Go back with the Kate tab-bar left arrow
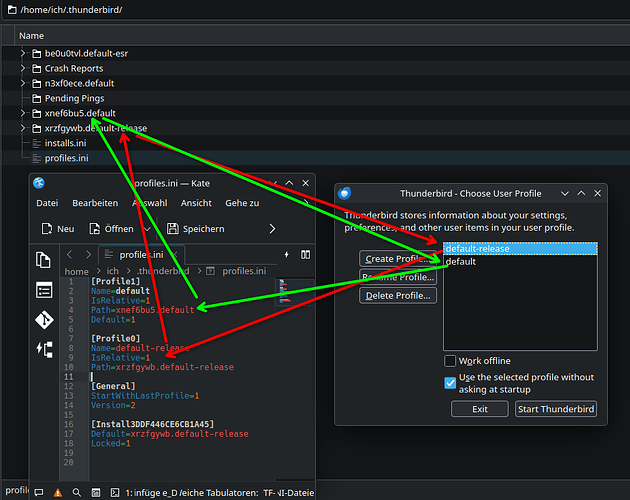 69,254
